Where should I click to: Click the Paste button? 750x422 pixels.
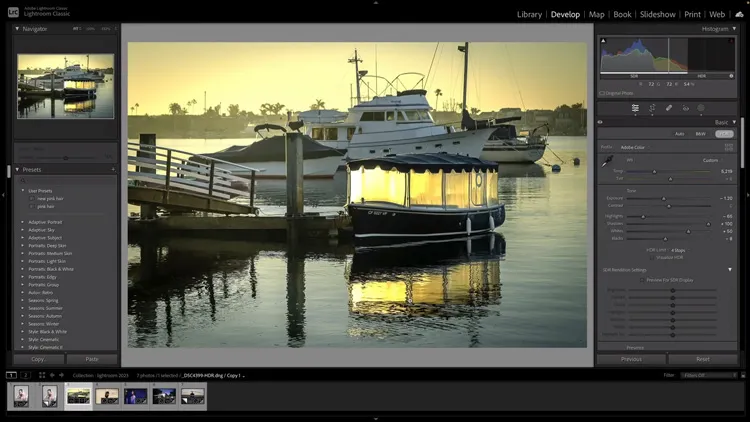(x=92, y=359)
